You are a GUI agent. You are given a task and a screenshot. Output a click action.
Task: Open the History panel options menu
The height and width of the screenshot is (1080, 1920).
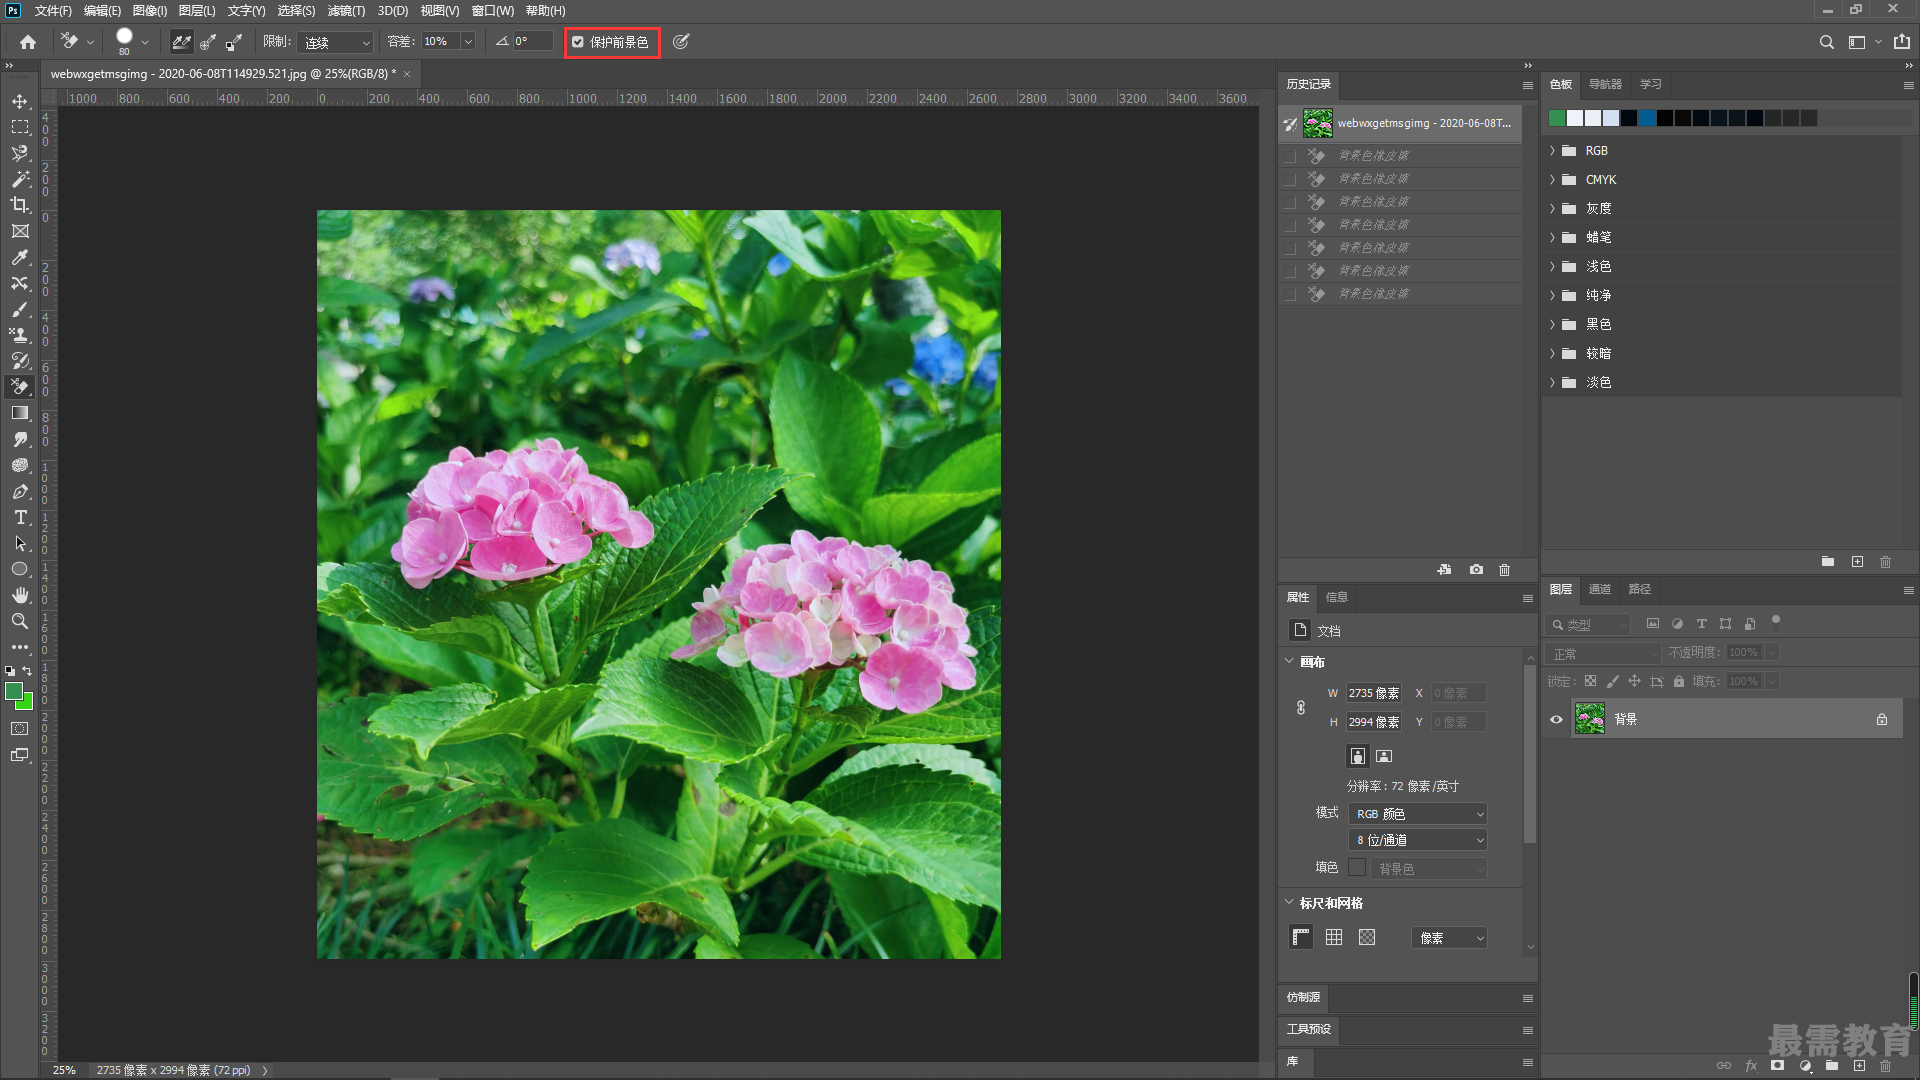point(1527,85)
